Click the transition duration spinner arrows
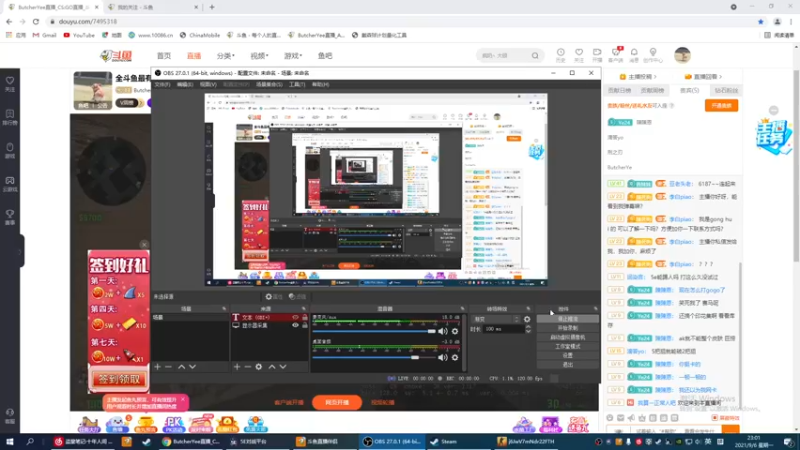This screenshot has height=450, width=800. coord(528,329)
